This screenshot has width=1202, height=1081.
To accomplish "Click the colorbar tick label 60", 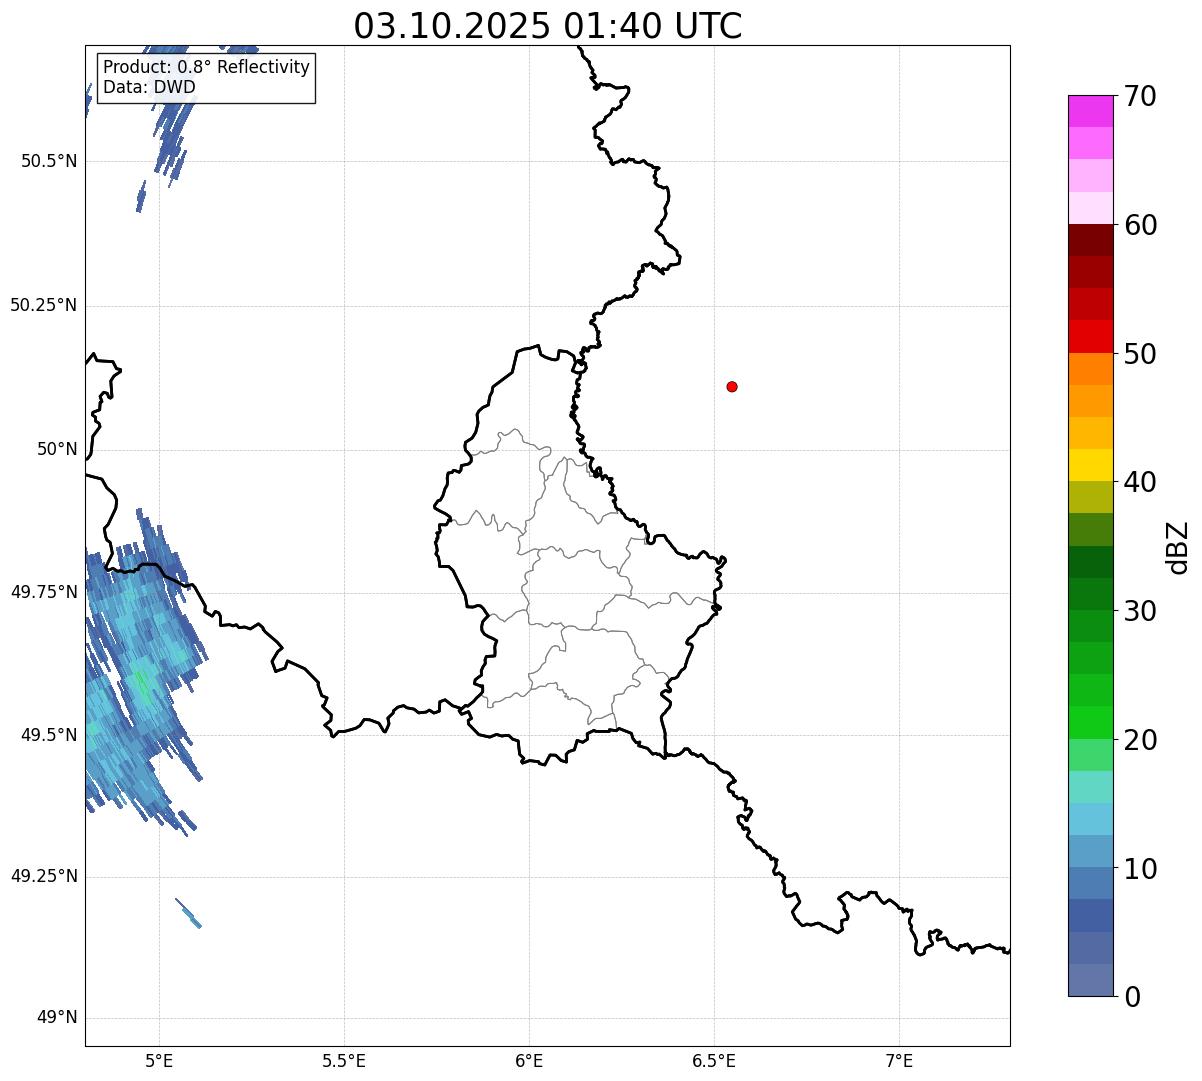I will [1140, 225].
